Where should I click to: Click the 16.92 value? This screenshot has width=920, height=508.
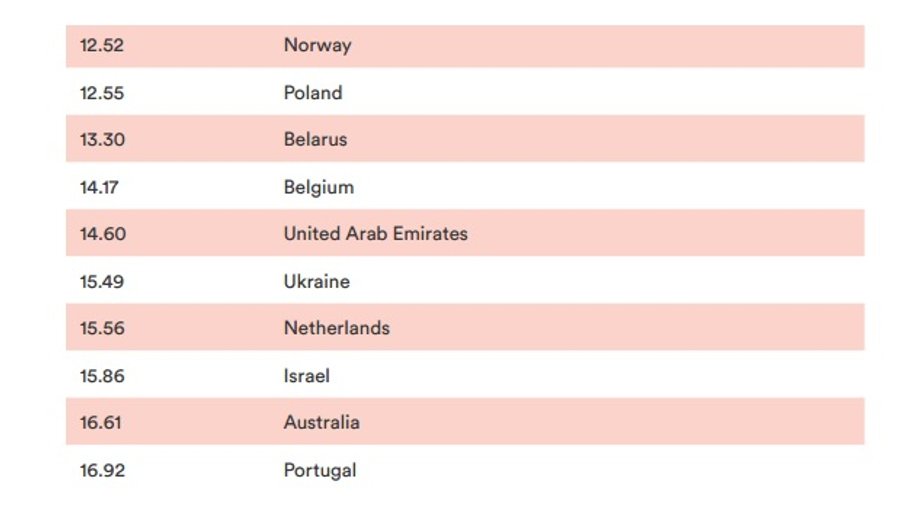point(102,471)
